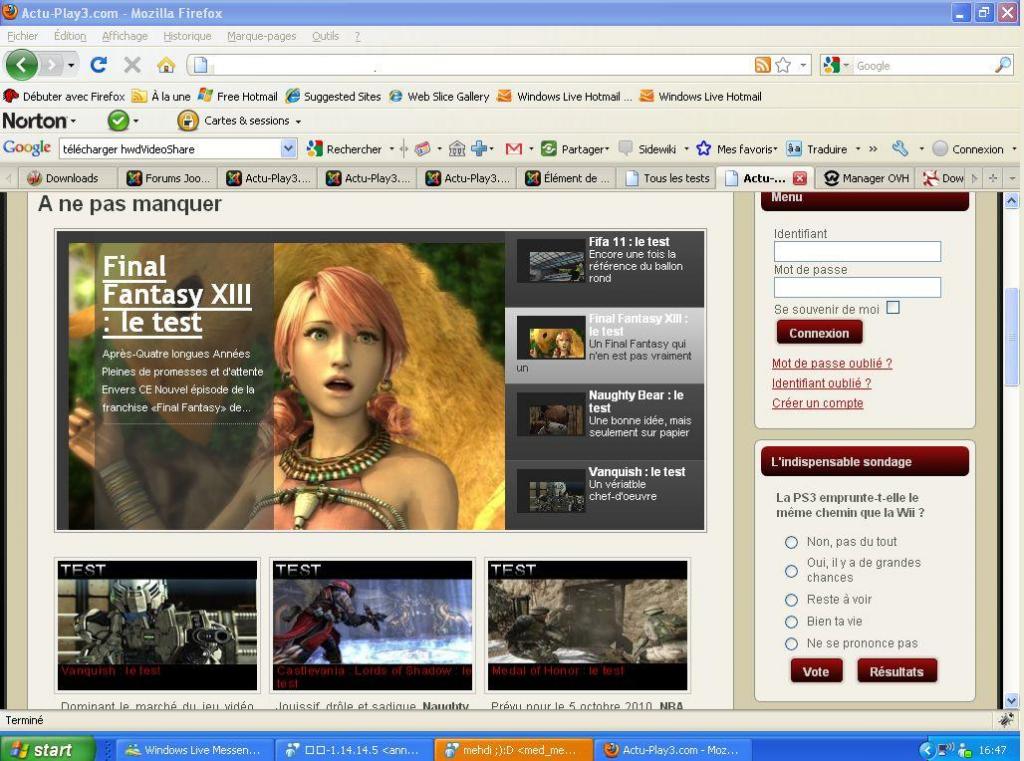Viewport: 1024px width, 761px height.
Task: Open the list all tabs dropdown
Action: point(1012,178)
